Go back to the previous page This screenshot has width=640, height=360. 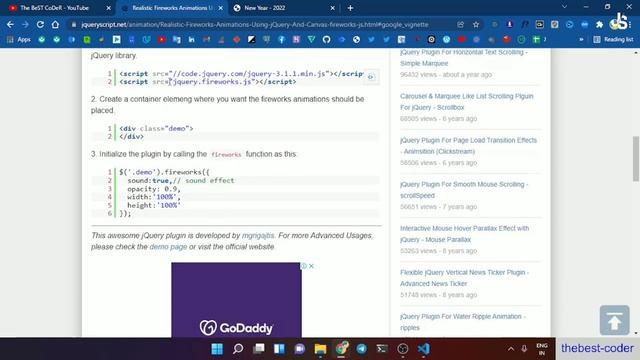[x=10, y=24]
